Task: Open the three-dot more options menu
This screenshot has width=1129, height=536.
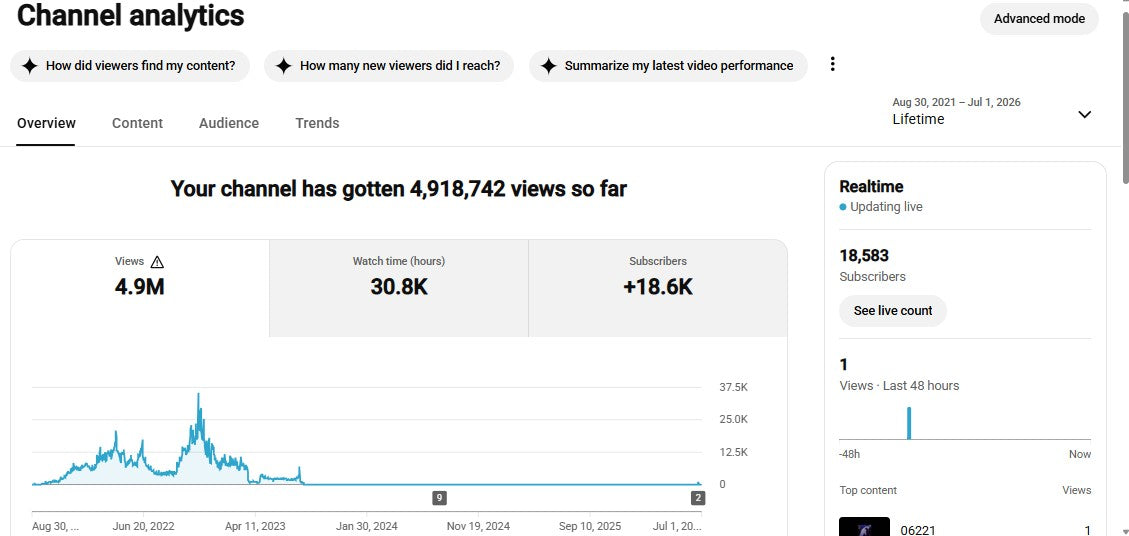Action: tap(832, 64)
